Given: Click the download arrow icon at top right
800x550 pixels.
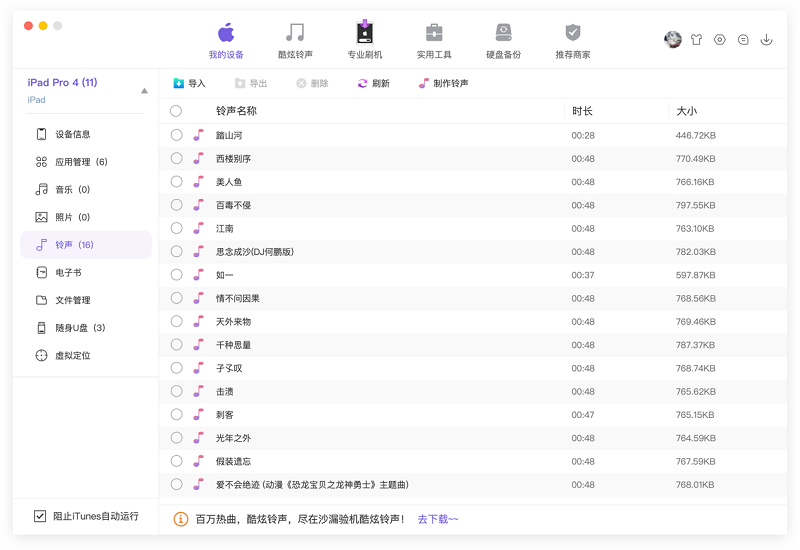Looking at the screenshot, I should point(766,40).
